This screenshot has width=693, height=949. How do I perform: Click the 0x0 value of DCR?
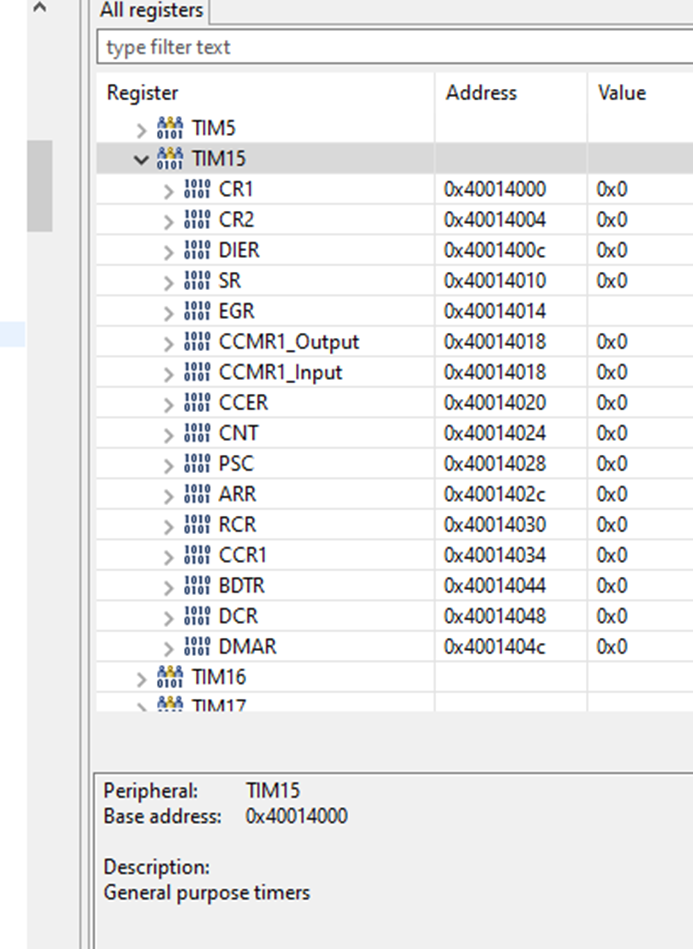[x=612, y=616]
